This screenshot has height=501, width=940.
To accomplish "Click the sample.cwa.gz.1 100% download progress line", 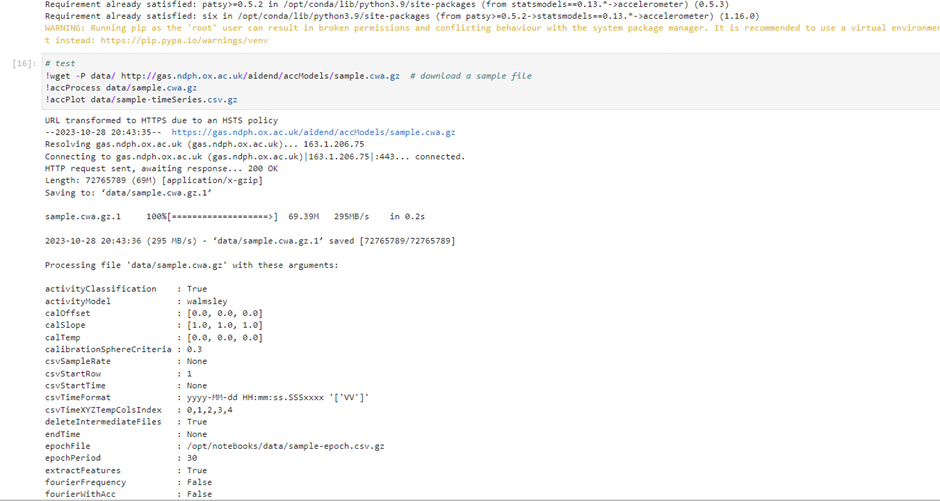I will 235,216.
